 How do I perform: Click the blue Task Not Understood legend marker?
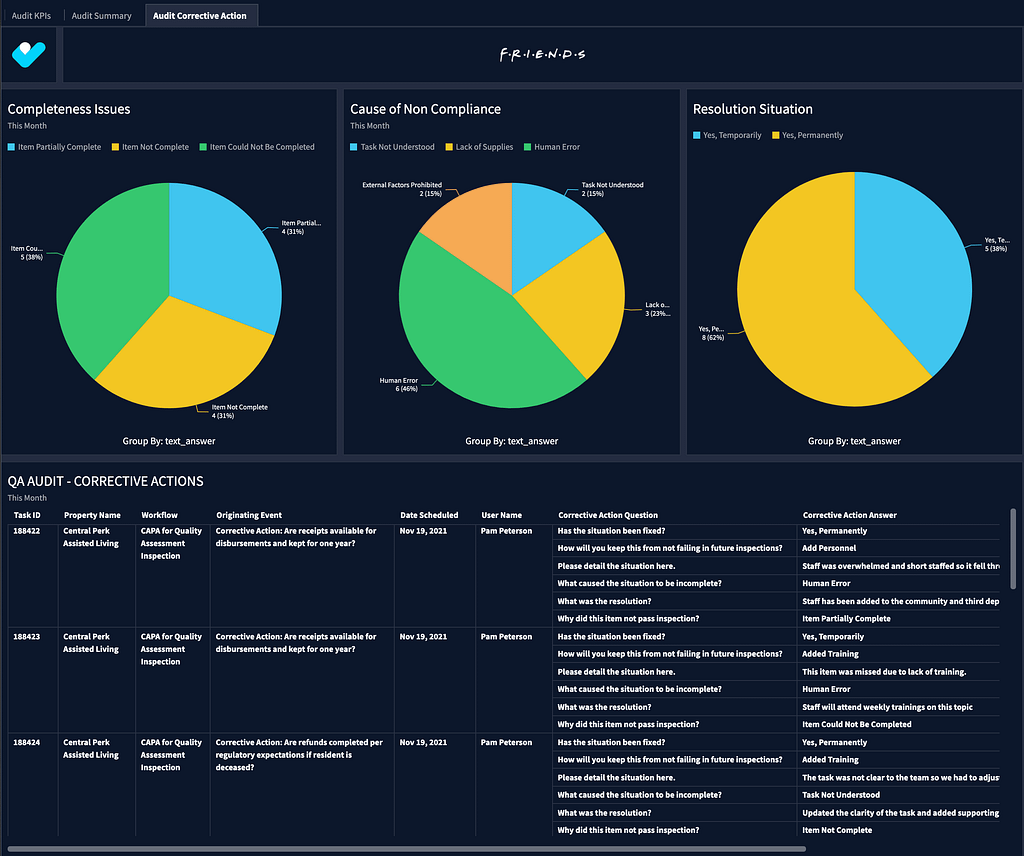[355, 147]
